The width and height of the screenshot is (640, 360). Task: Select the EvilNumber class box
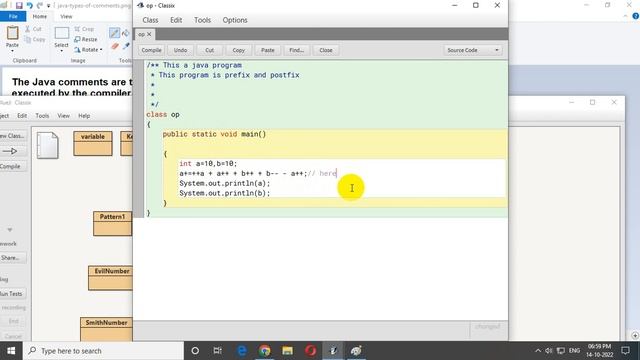(x=111, y=278)
